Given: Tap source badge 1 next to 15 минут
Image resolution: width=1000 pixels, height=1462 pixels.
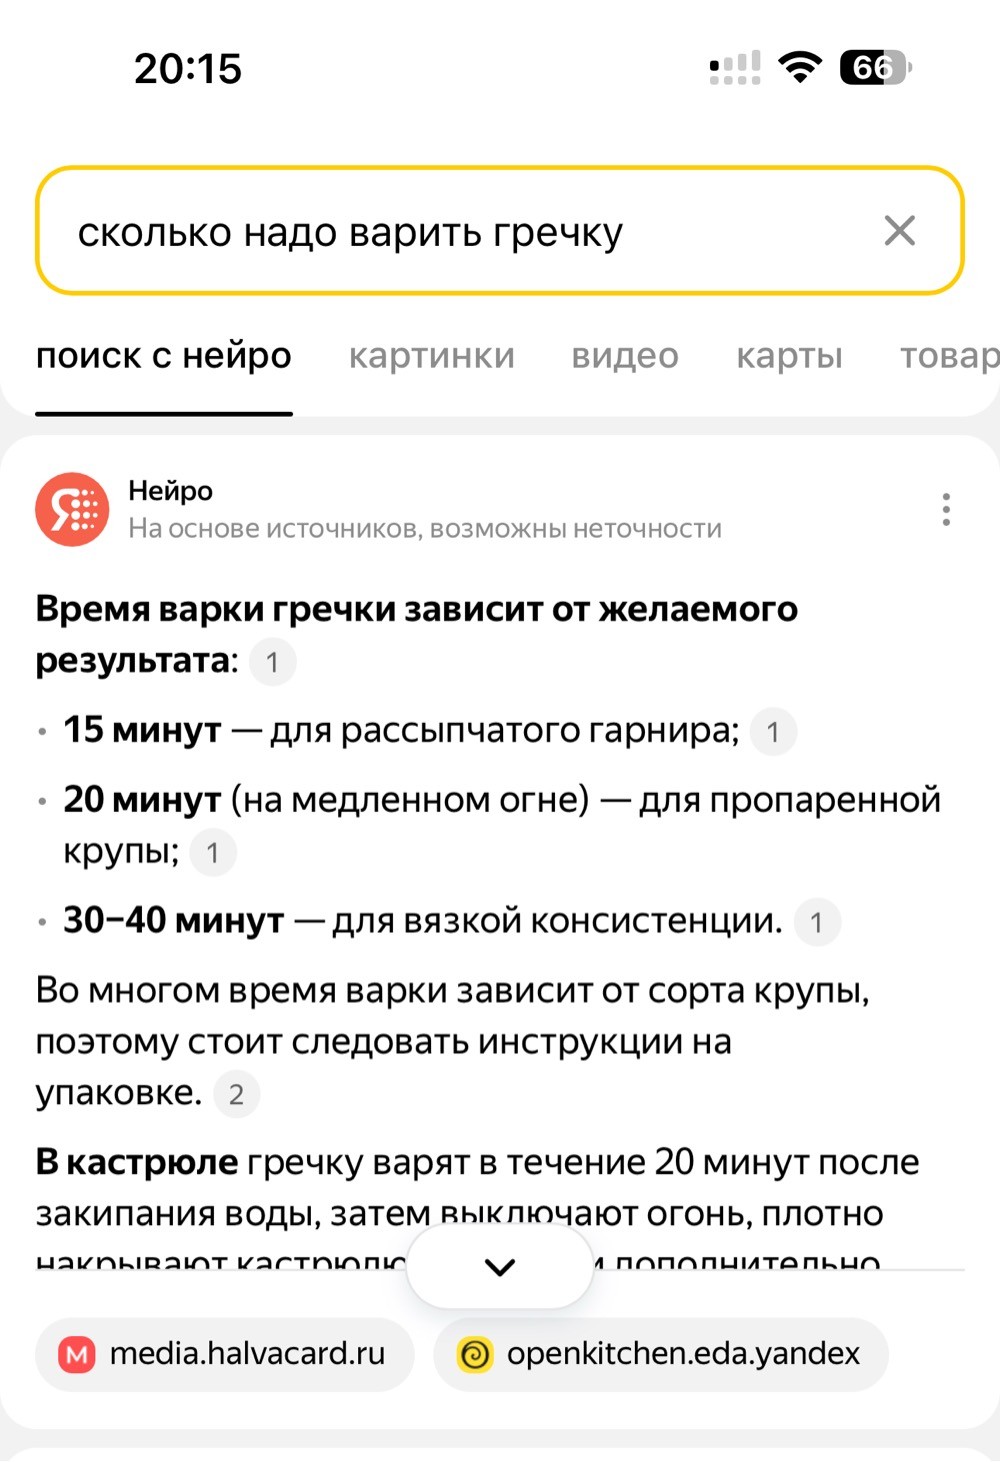Looking at the screenshot, I should pyautogui.click(x=773, y=732).
